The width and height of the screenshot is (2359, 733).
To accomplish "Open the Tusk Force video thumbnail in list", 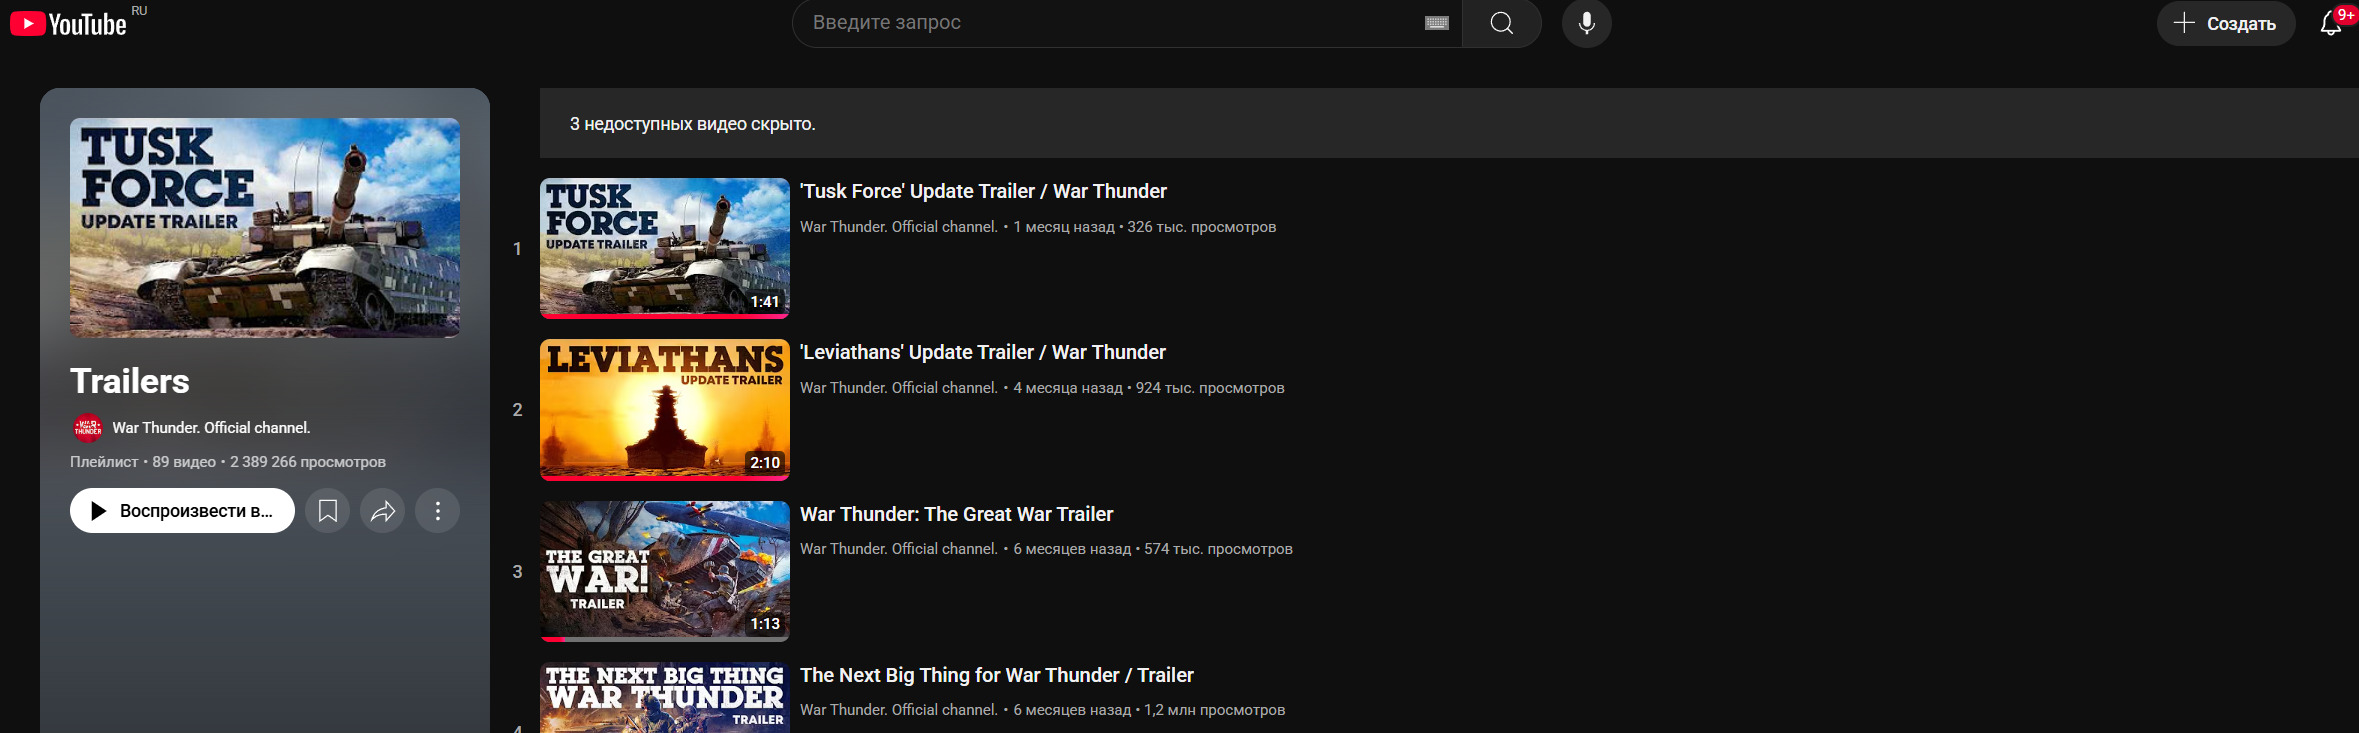I will (x=664, y=248).
